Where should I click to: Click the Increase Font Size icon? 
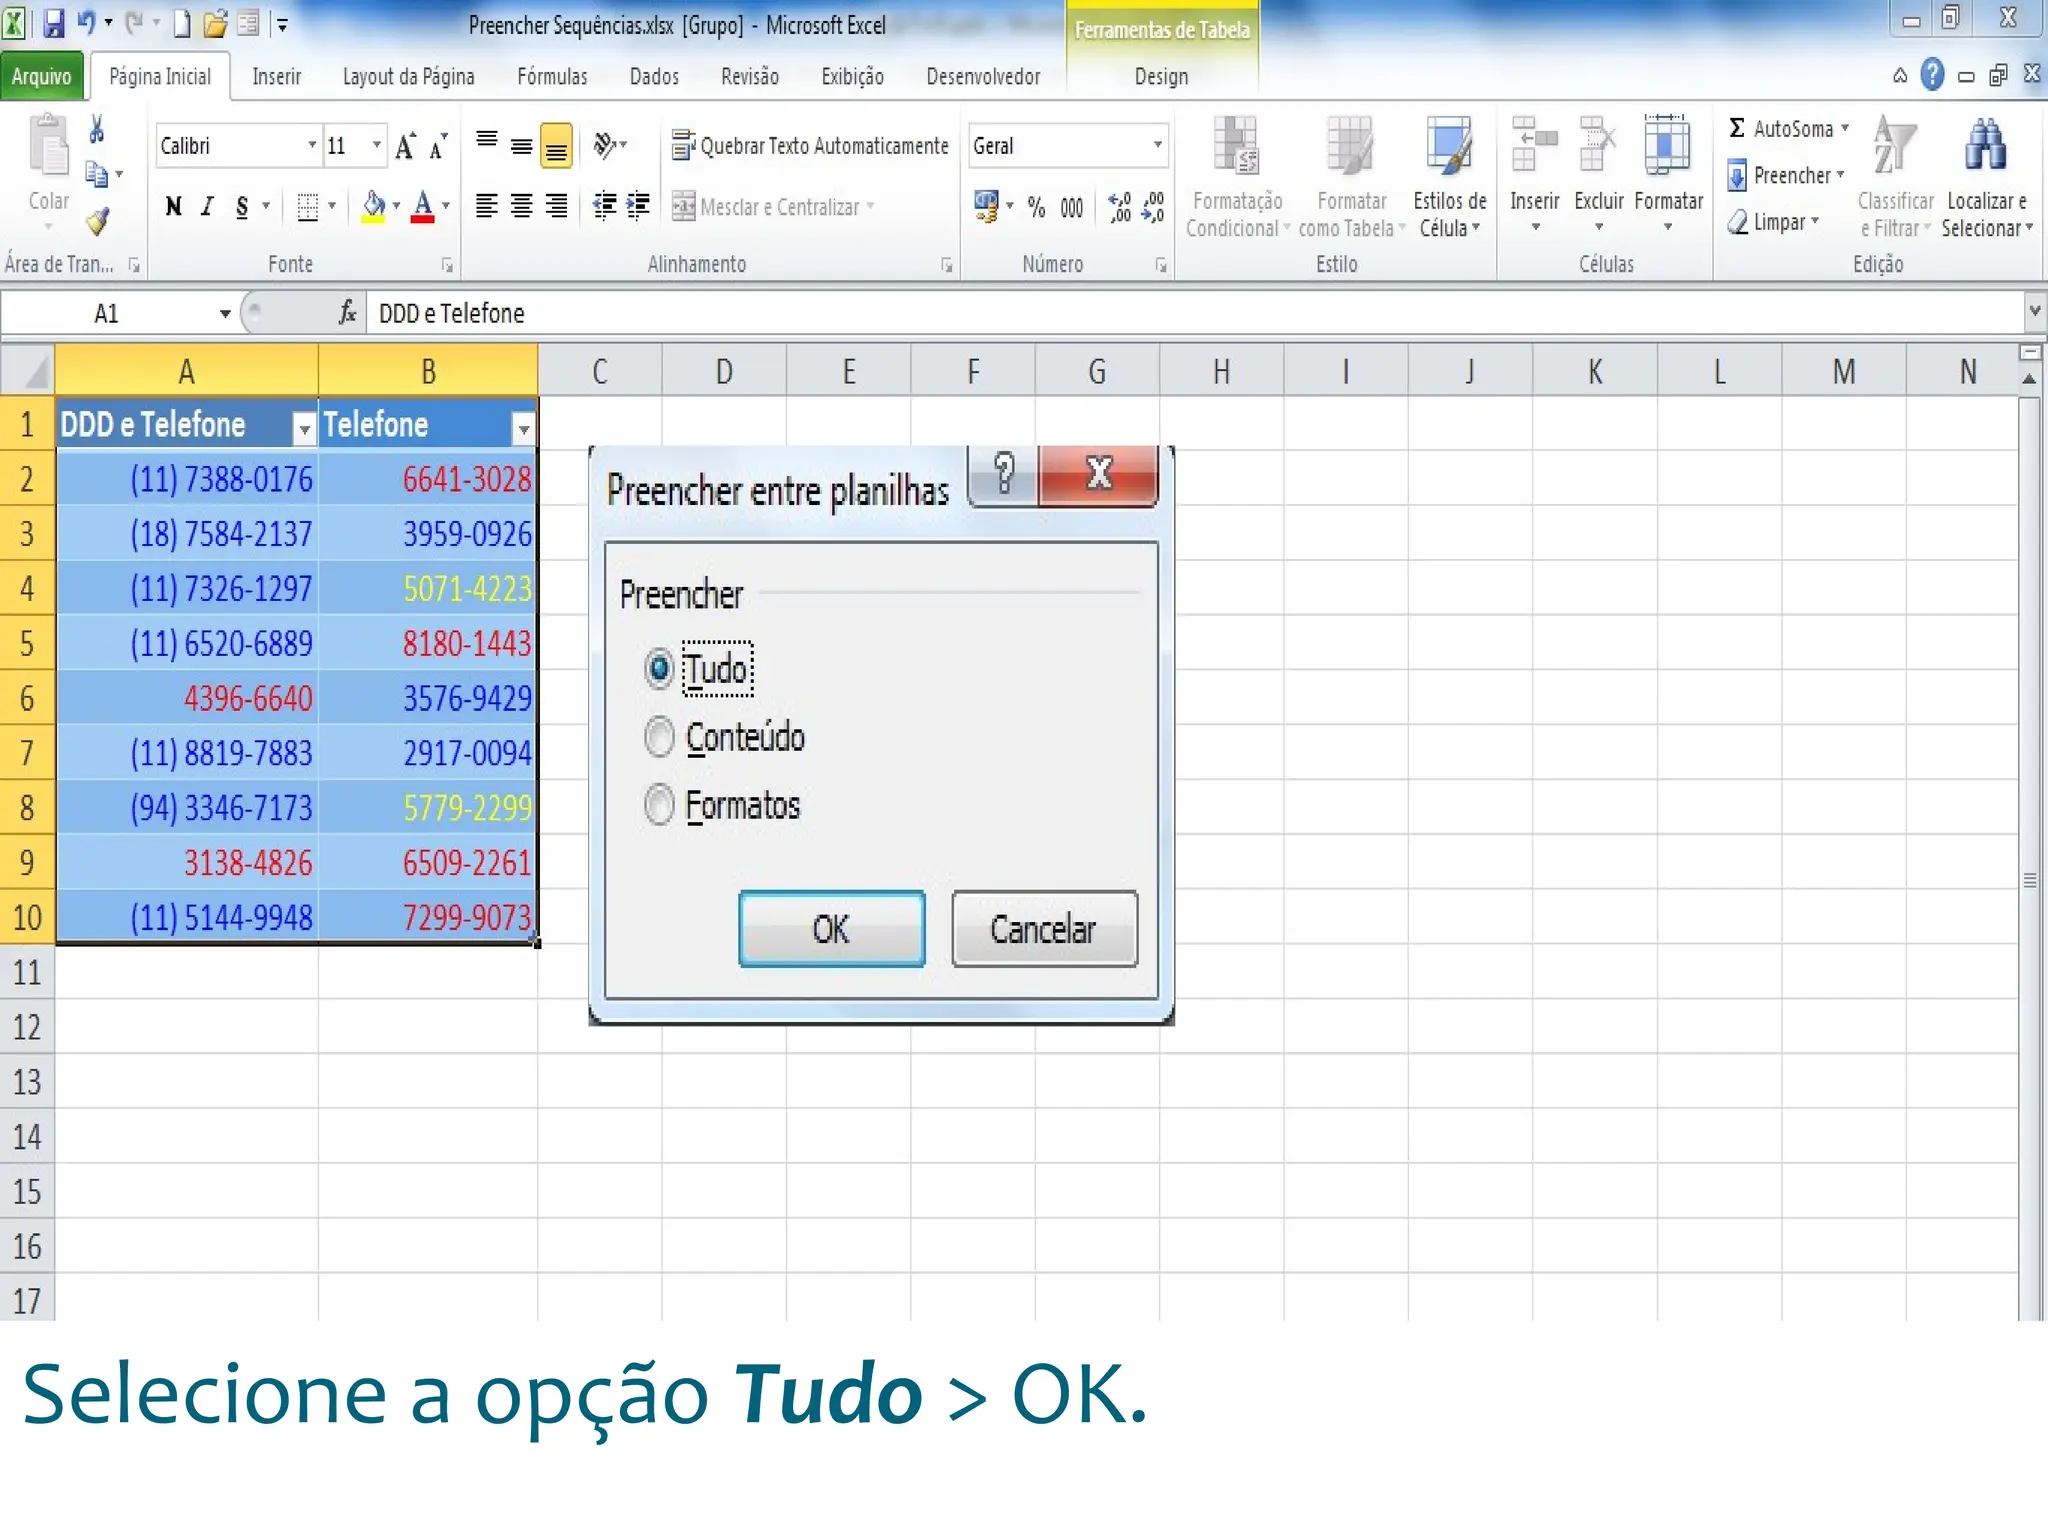pyautogui.click(x=405, y=147)
